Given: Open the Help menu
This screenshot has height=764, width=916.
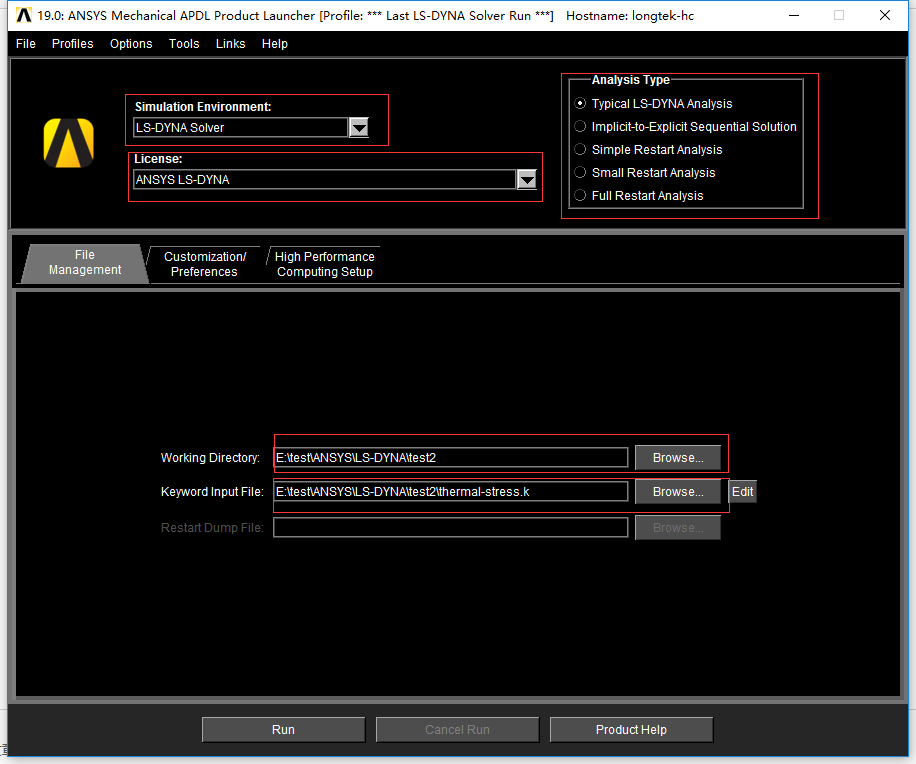Looking at the screenshot, I should pos(274,43).
